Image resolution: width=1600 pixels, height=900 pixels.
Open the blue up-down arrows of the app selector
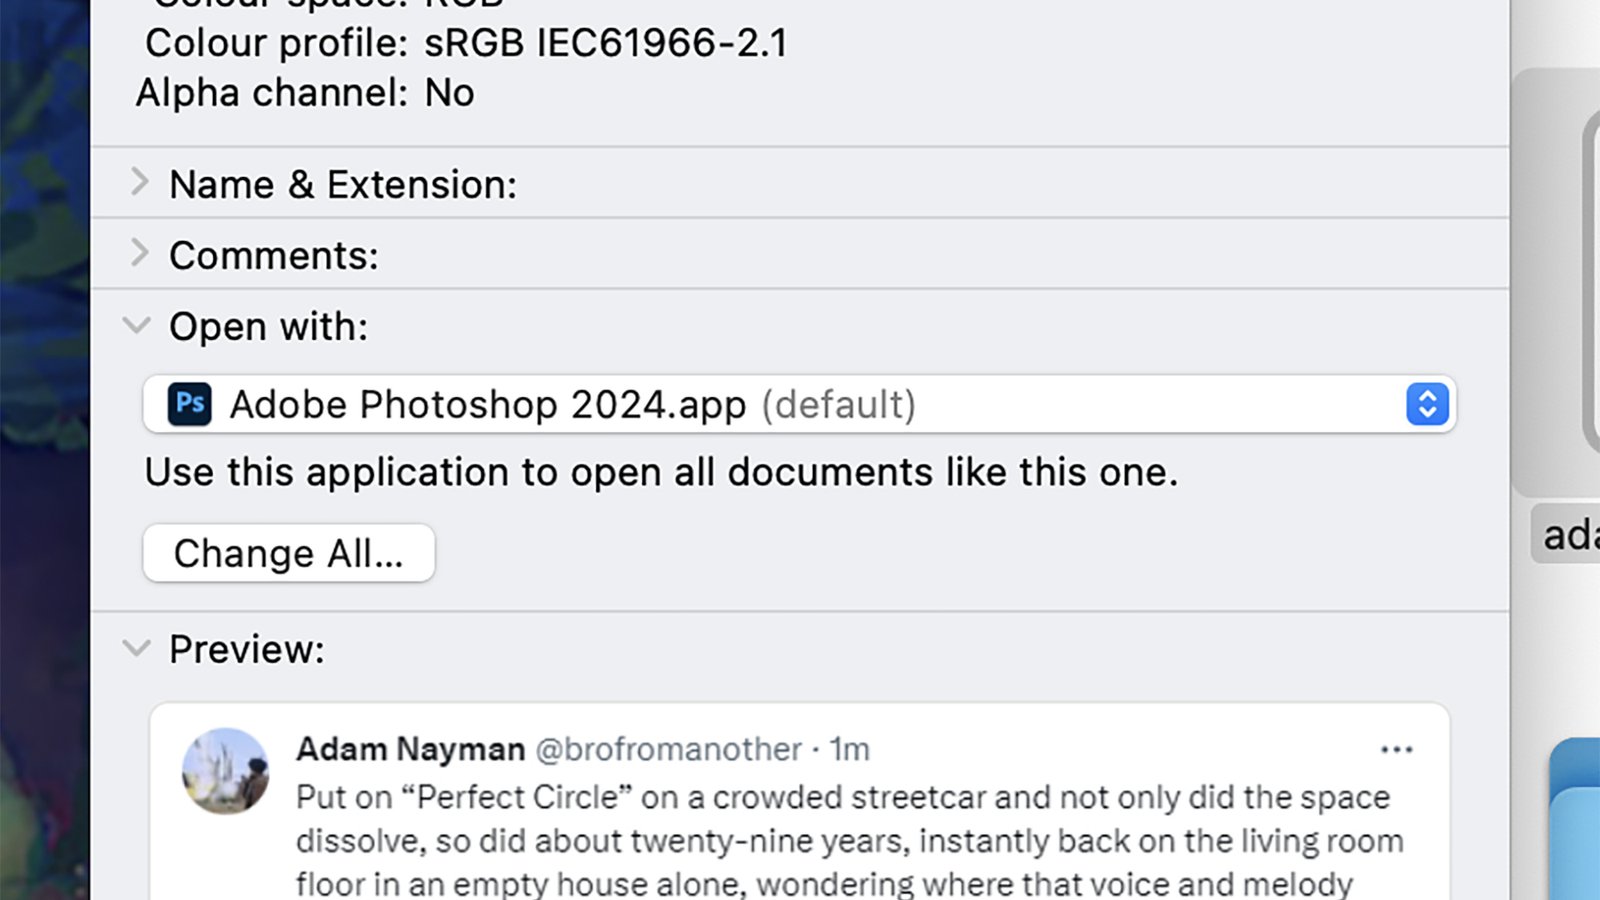(1427, 404)
